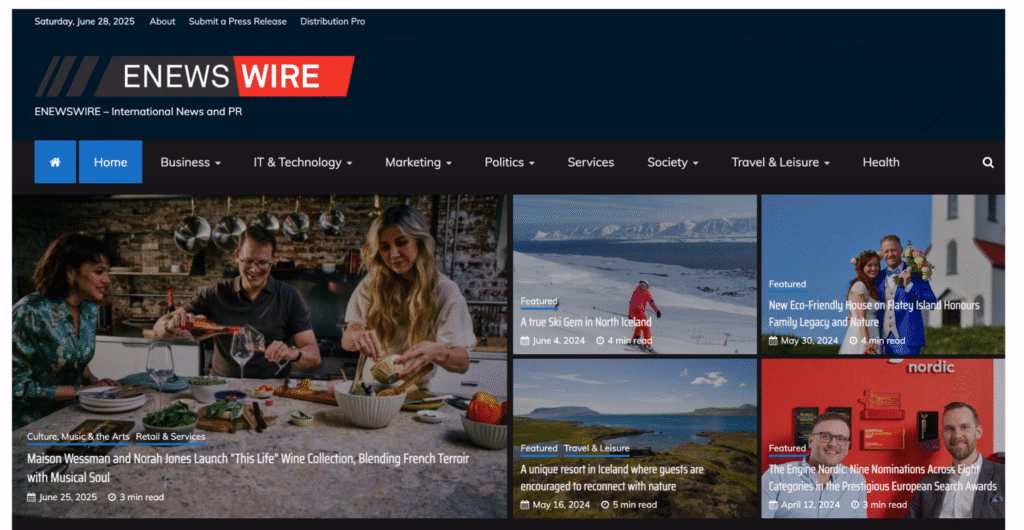This screenshot has width=1024, height=530.
Task: Click the ENEWSWIRE logo
Action: tap(195, 76)
